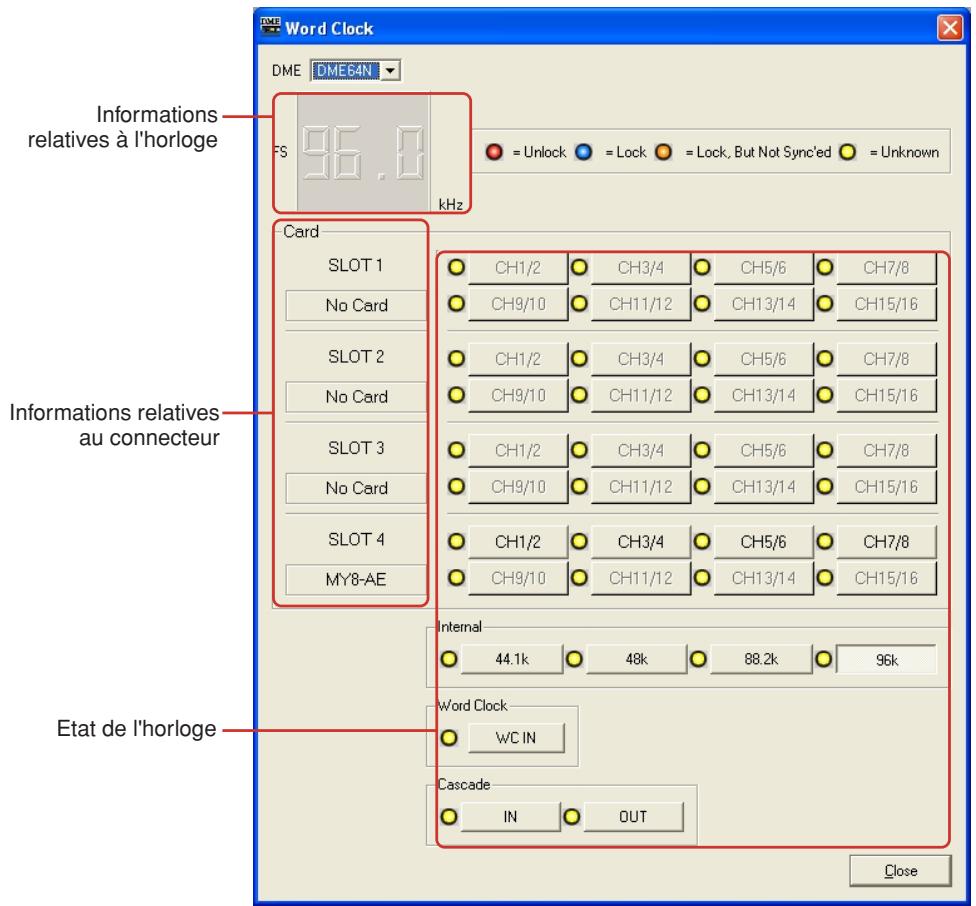
Task: Select Cascade IN clock source
Action: point(510,817)
